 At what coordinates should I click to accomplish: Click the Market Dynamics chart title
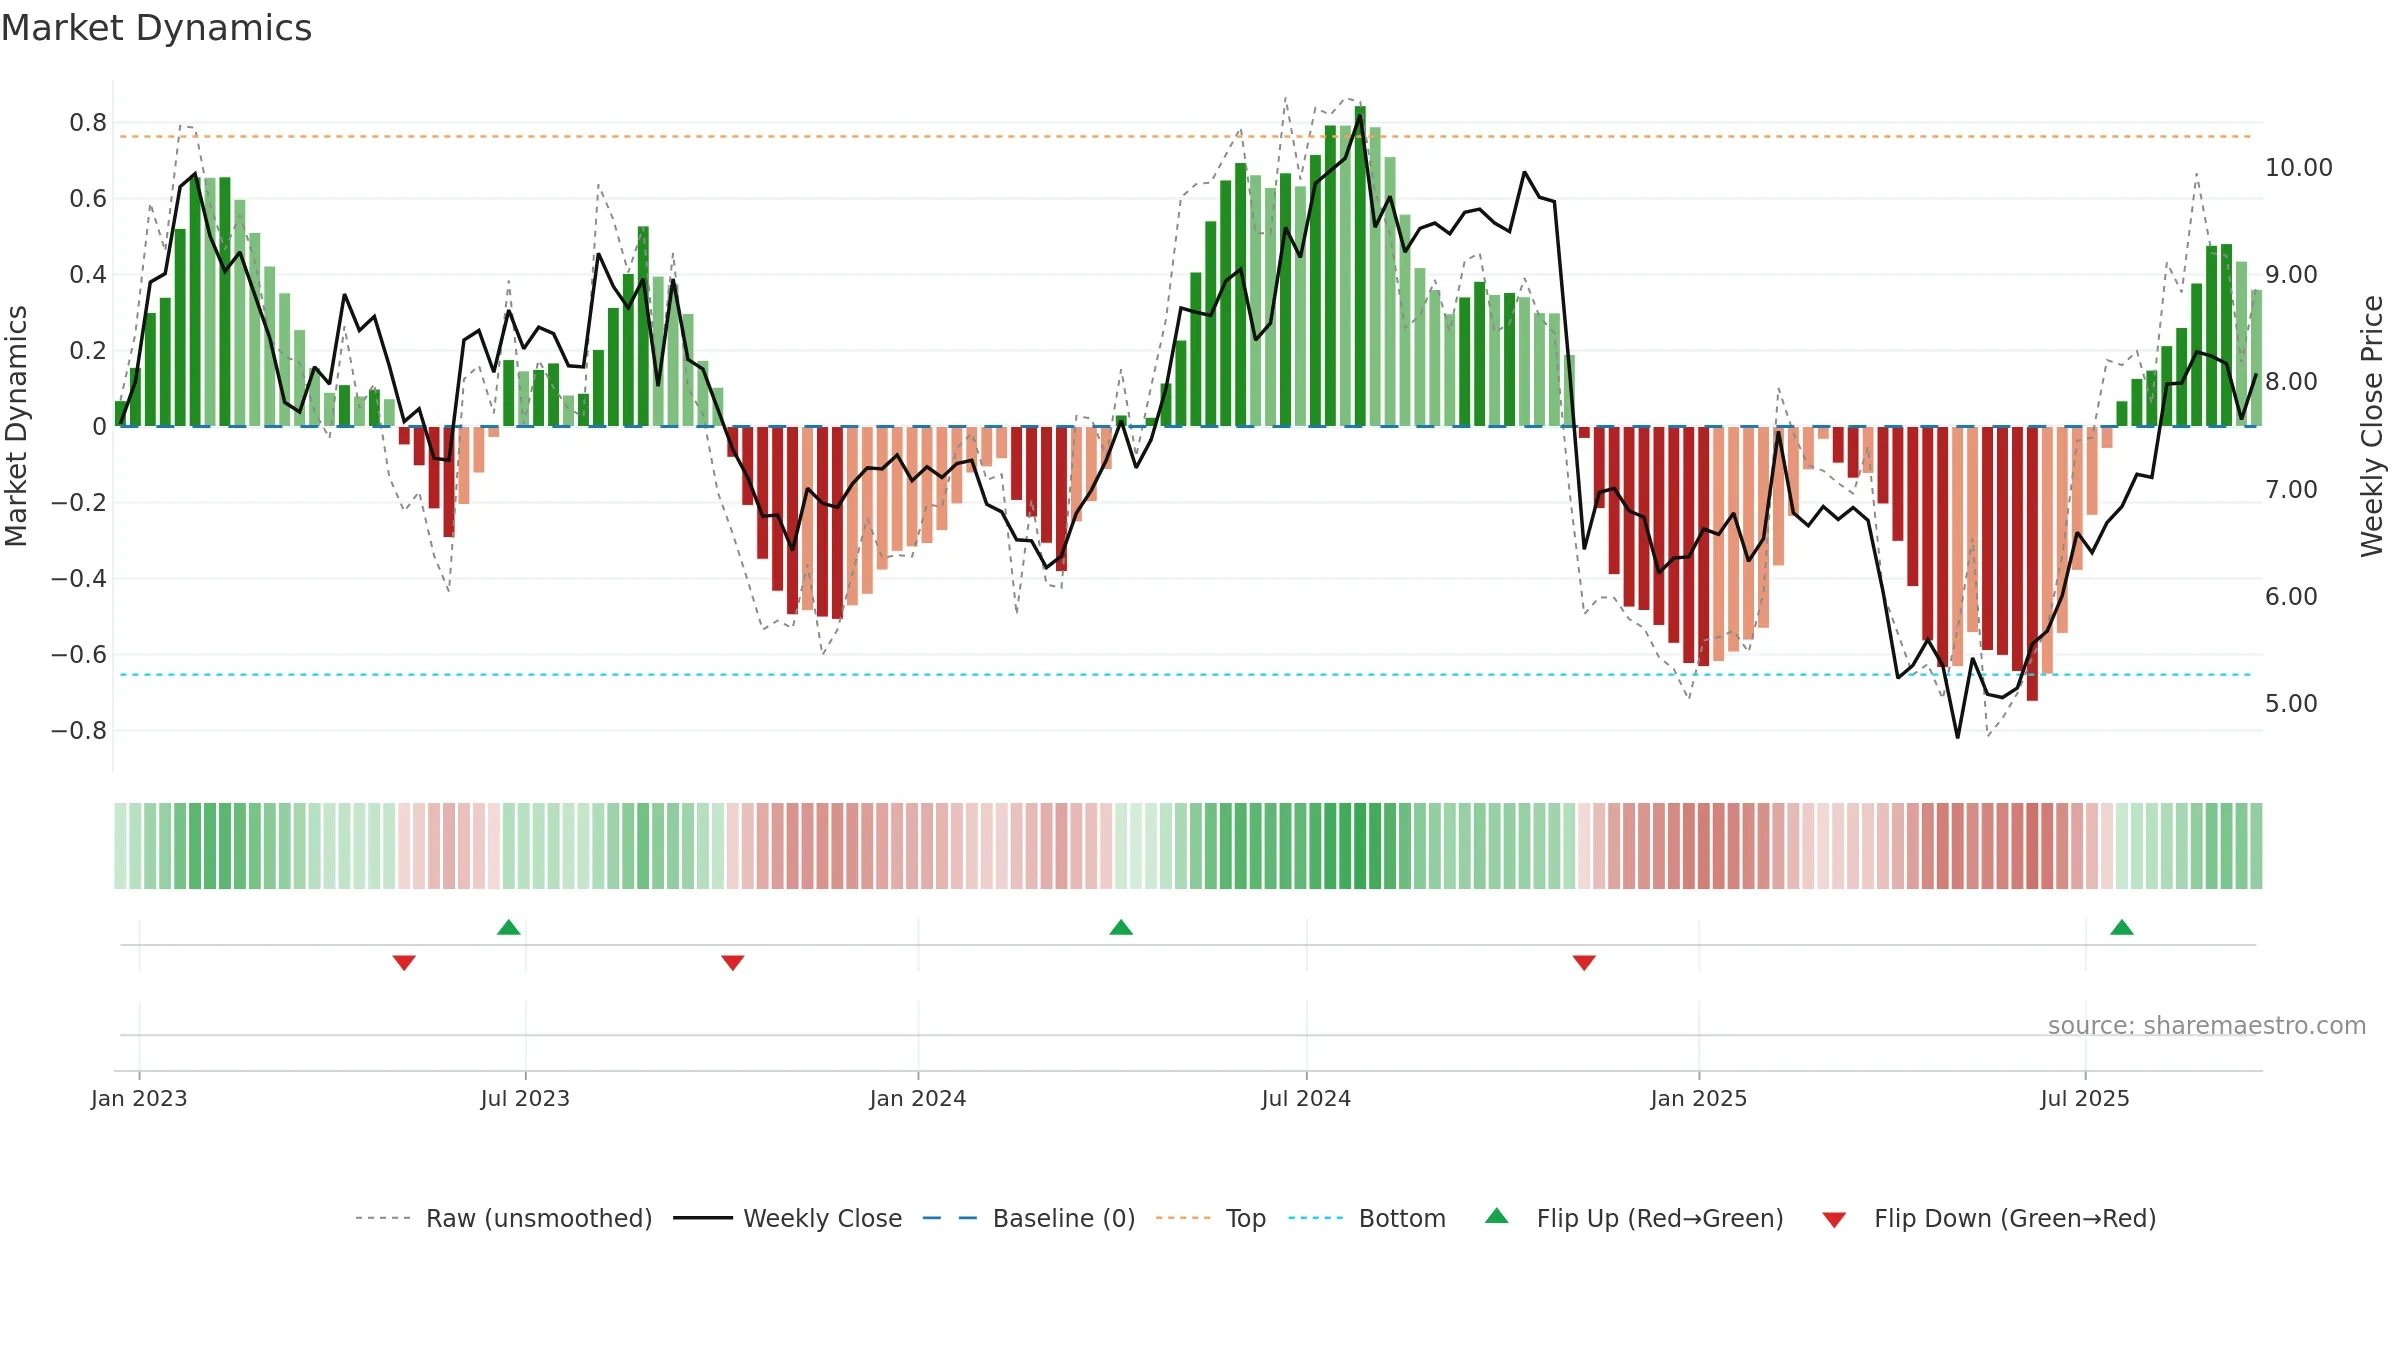point(156,28)
